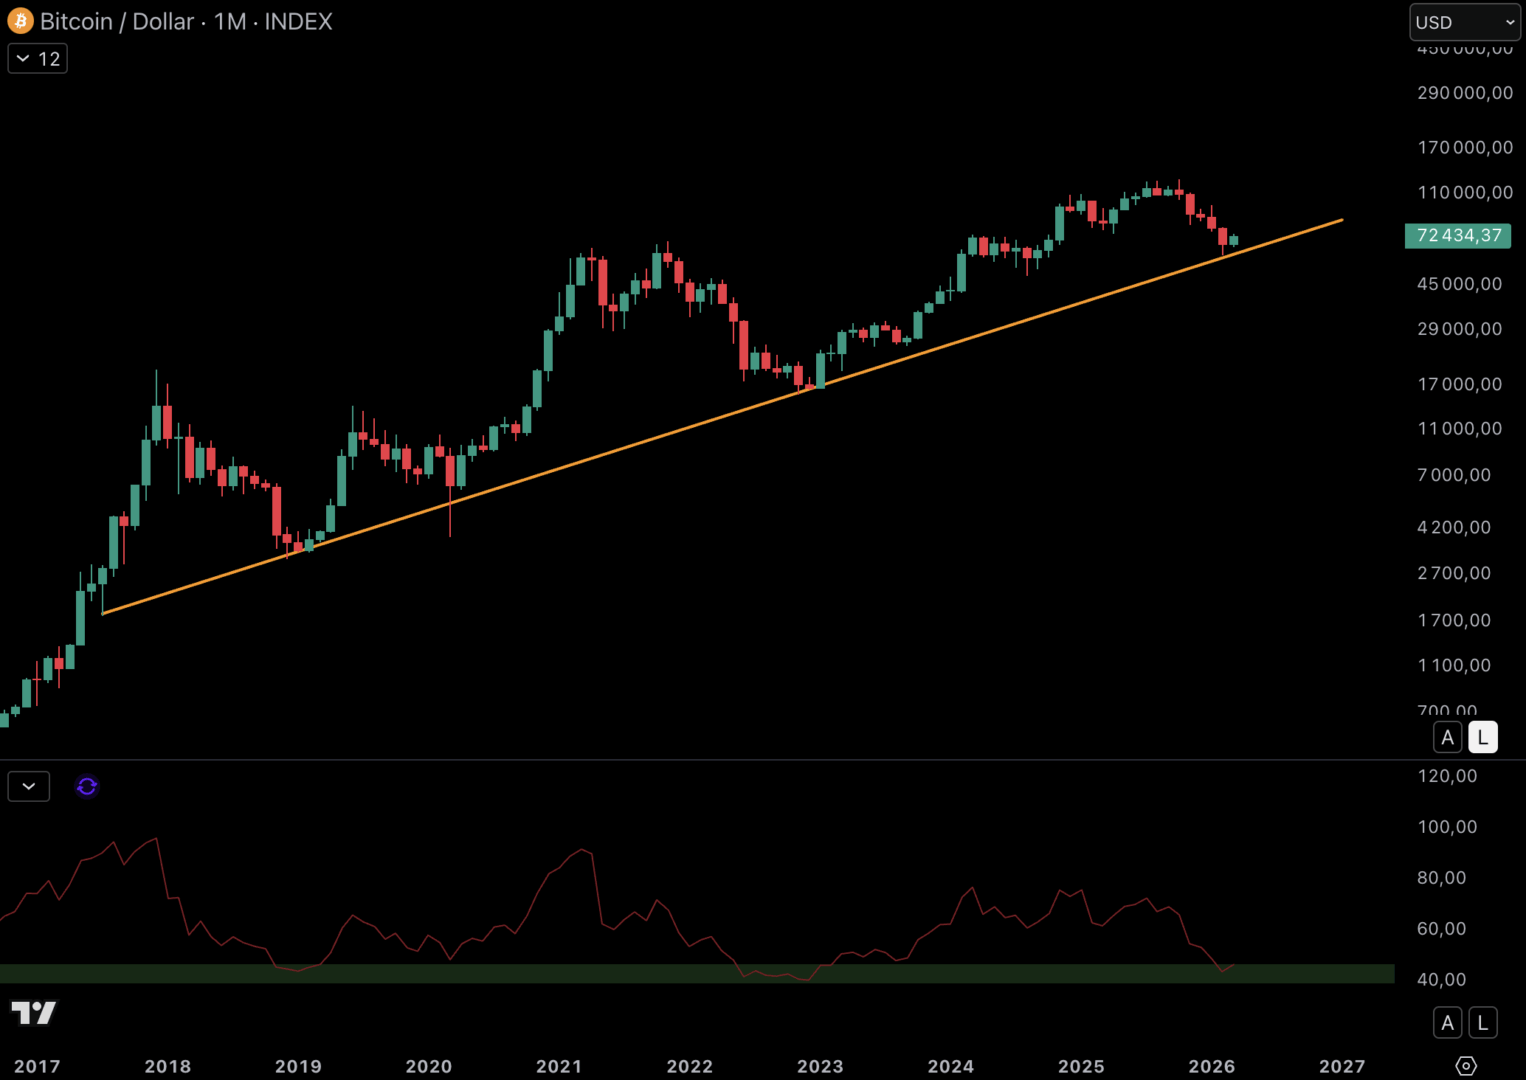
Task: Click the purple refresh icon in indicator pane
Action: 87,787
